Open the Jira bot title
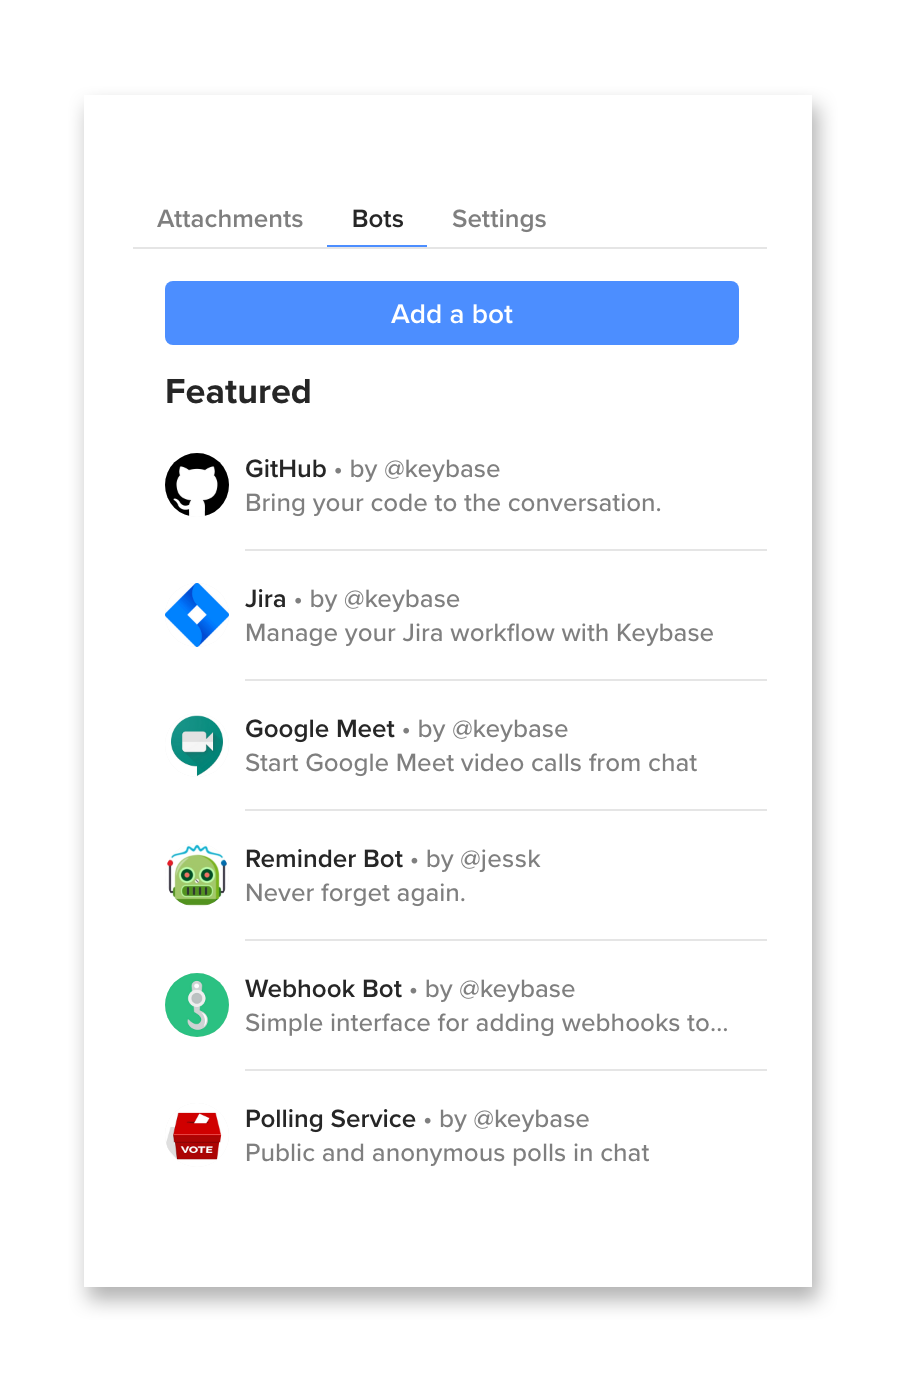This screenshot has height=1400, width=900. [x=266, y=599]
